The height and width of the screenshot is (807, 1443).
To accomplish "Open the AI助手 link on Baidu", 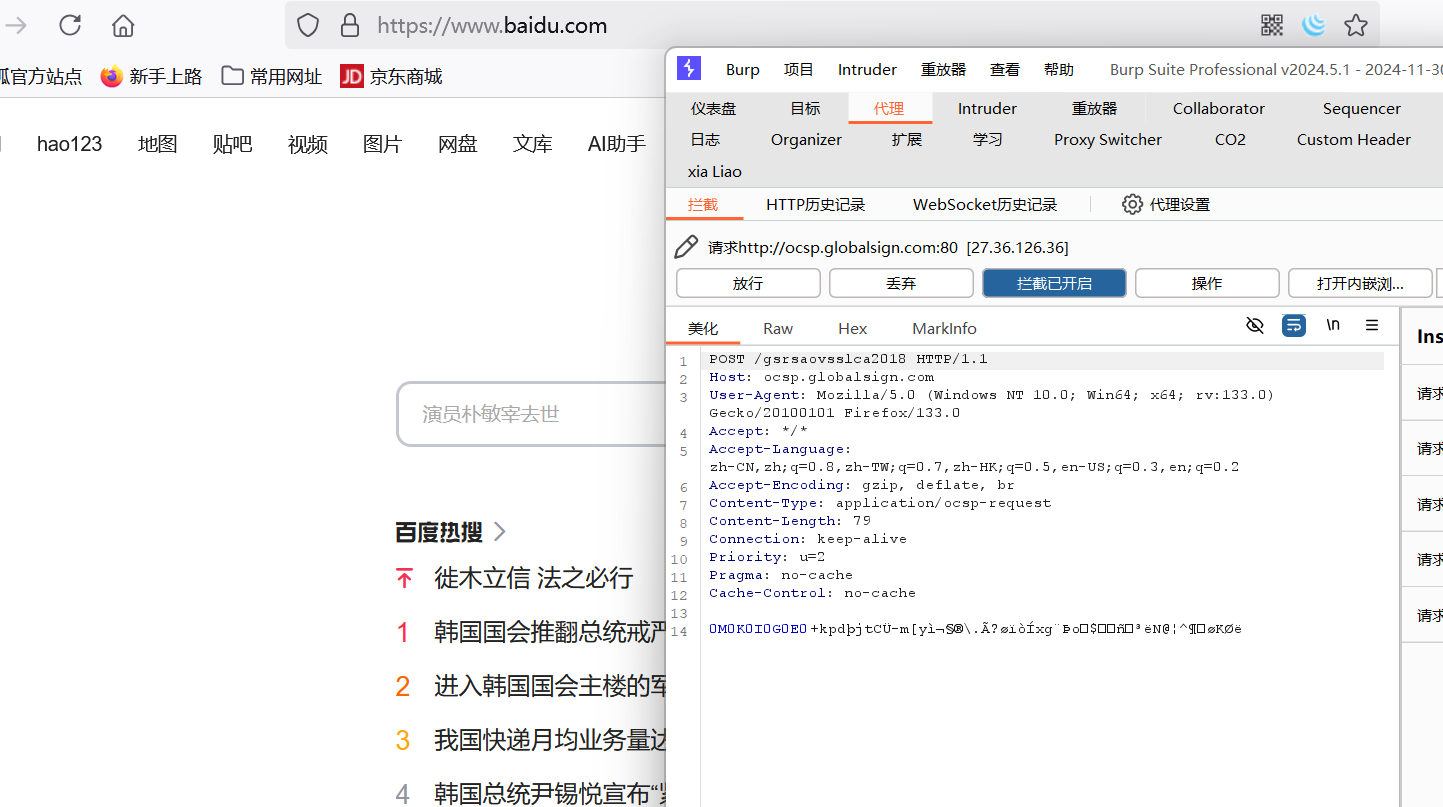I will coord(617,144).
